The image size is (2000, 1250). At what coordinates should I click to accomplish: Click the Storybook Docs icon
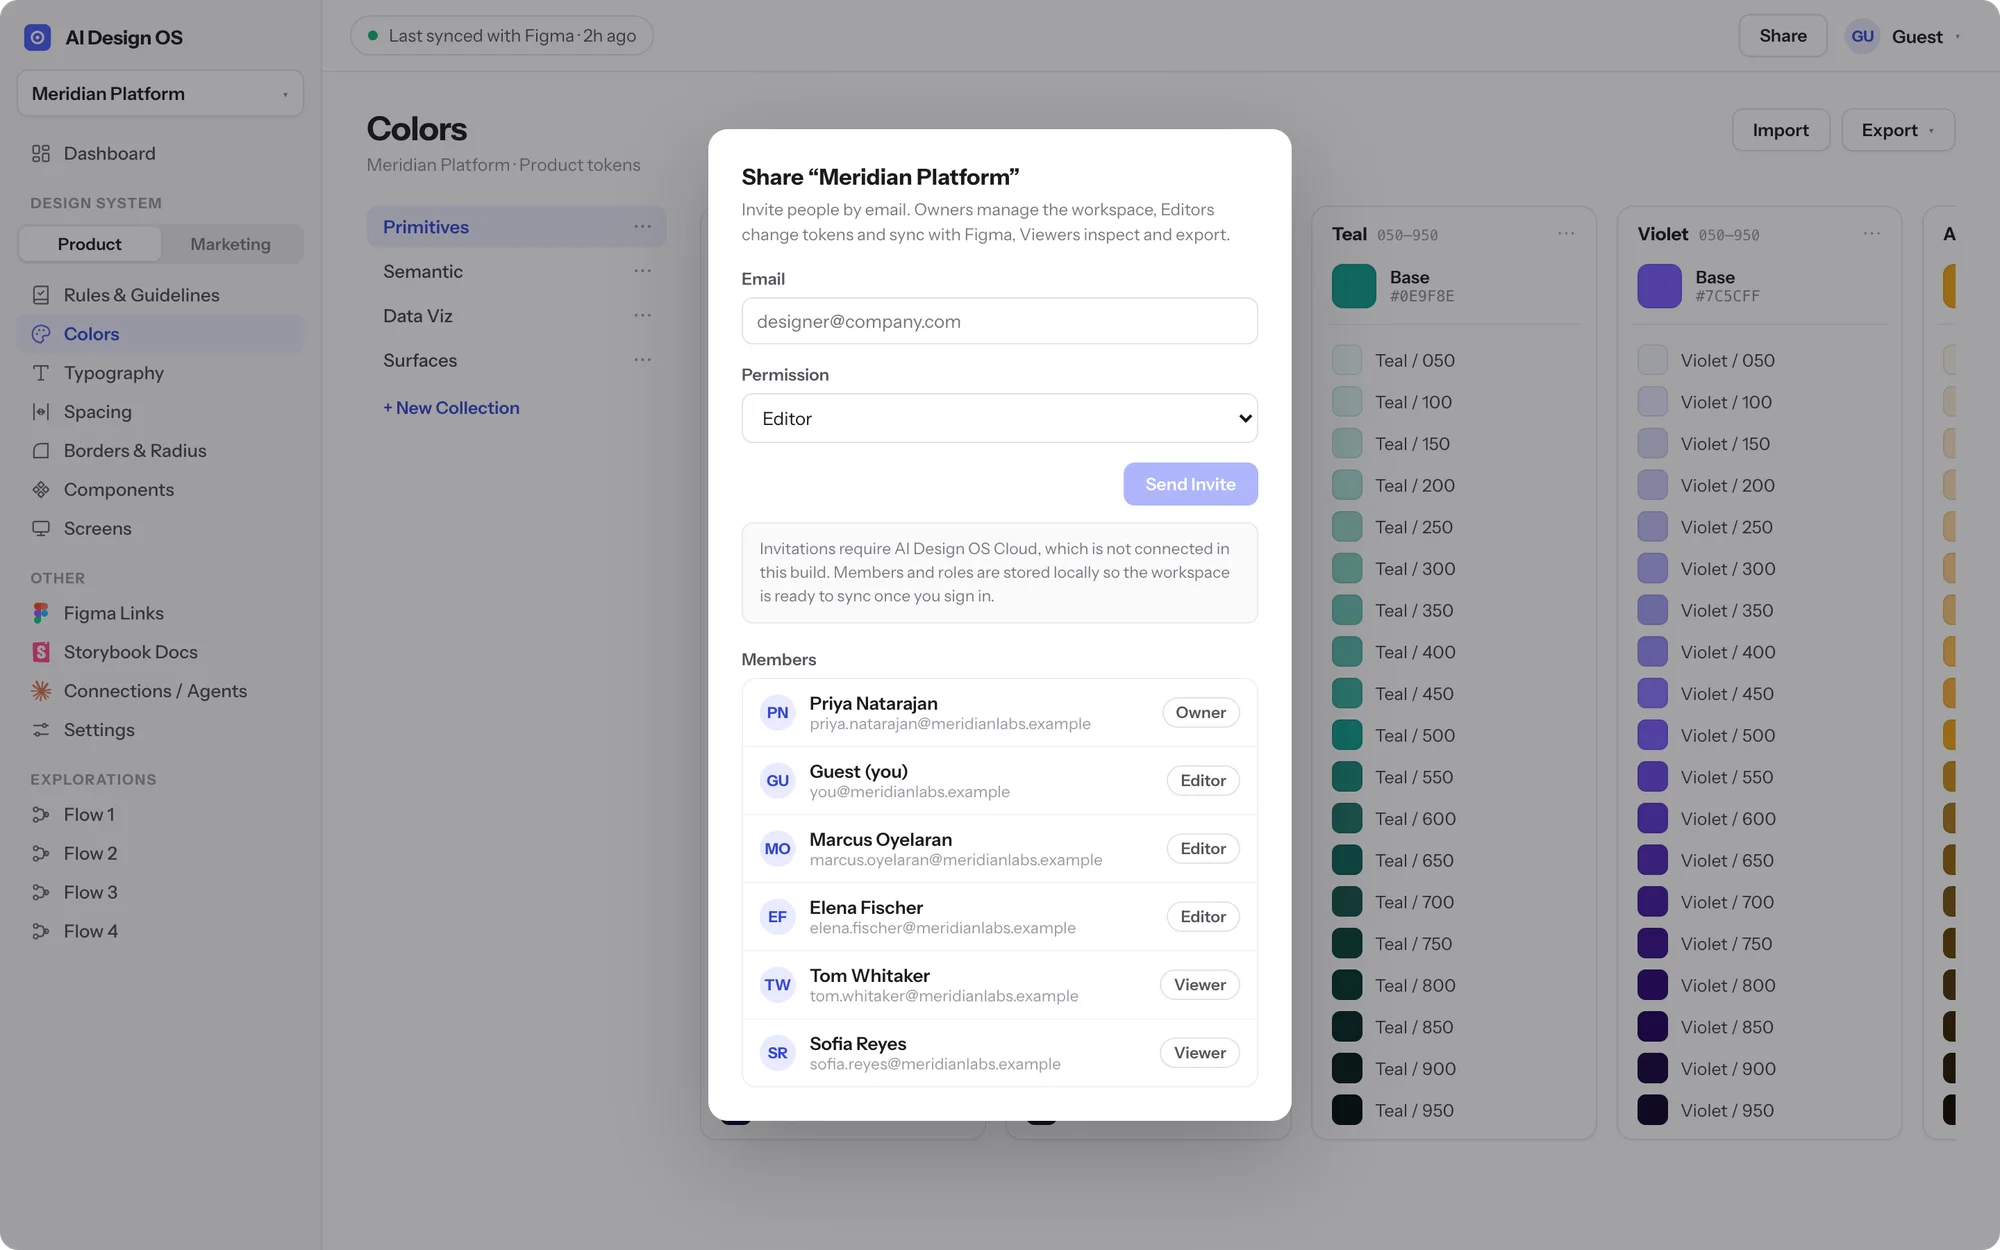[x=41, y=652]
